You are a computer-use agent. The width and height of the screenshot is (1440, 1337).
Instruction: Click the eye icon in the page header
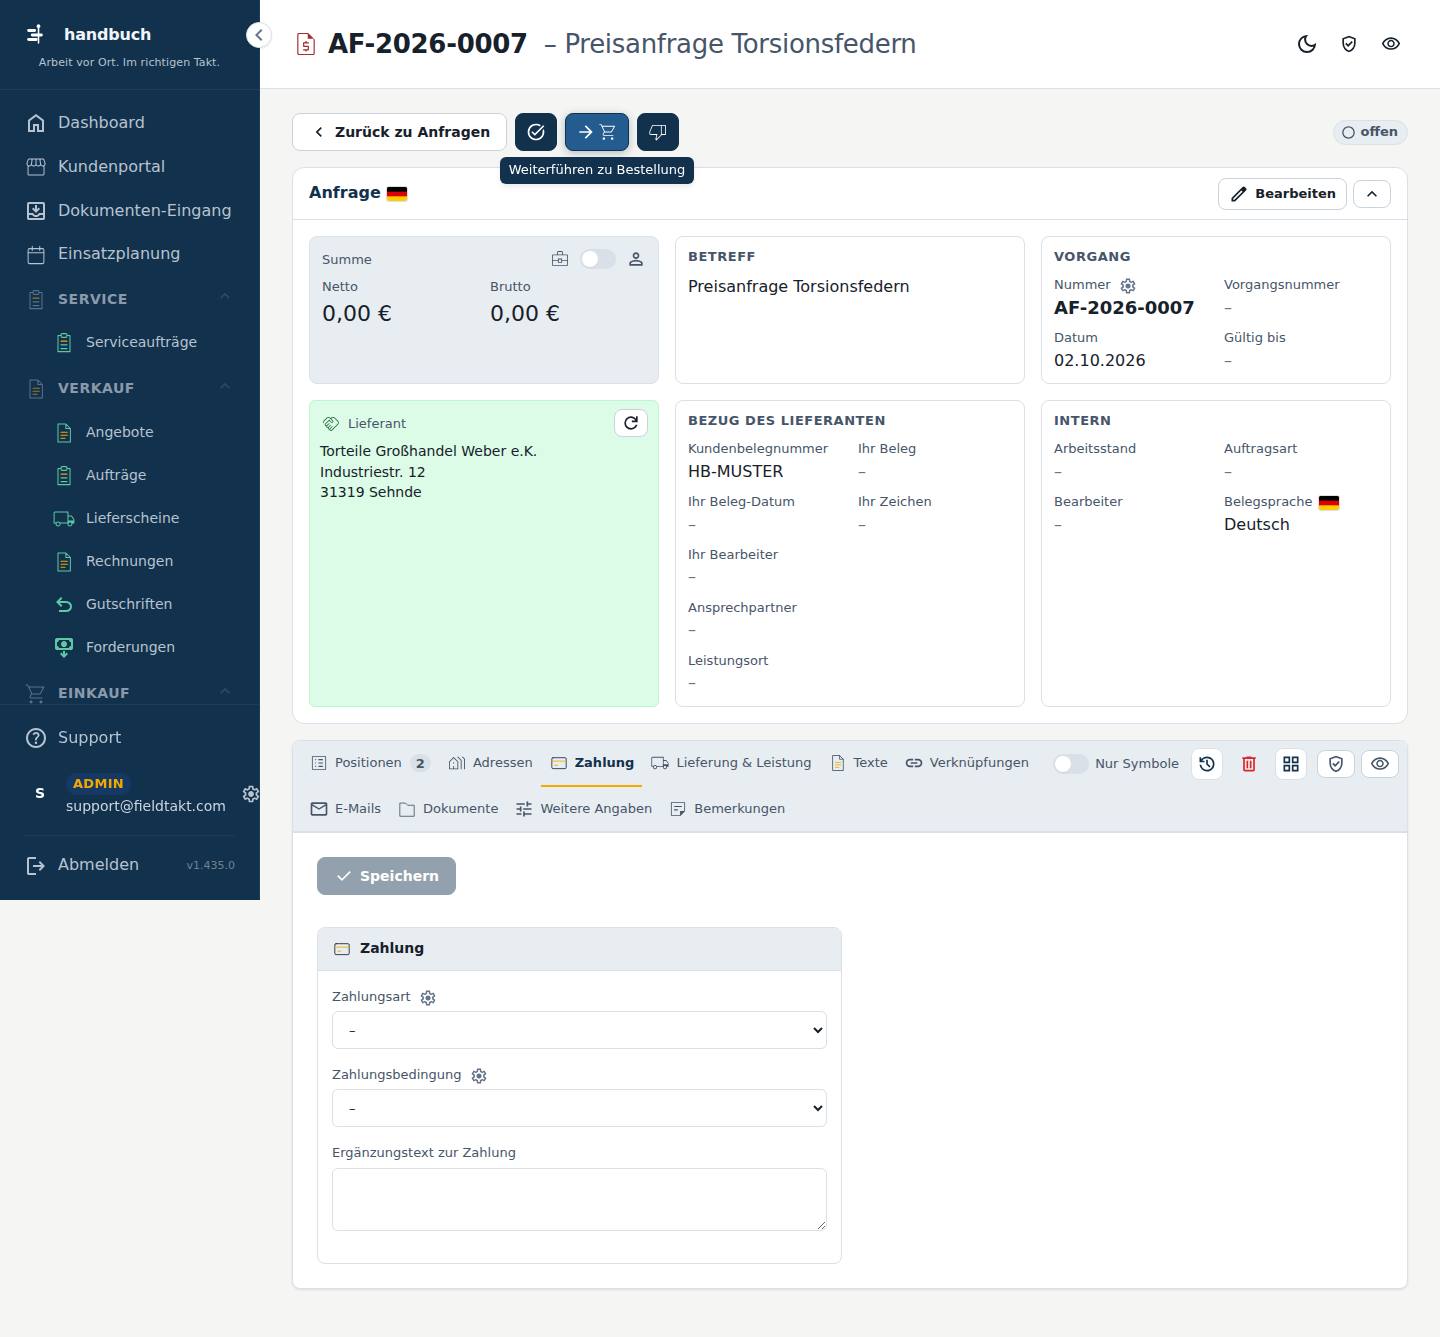1391,44
